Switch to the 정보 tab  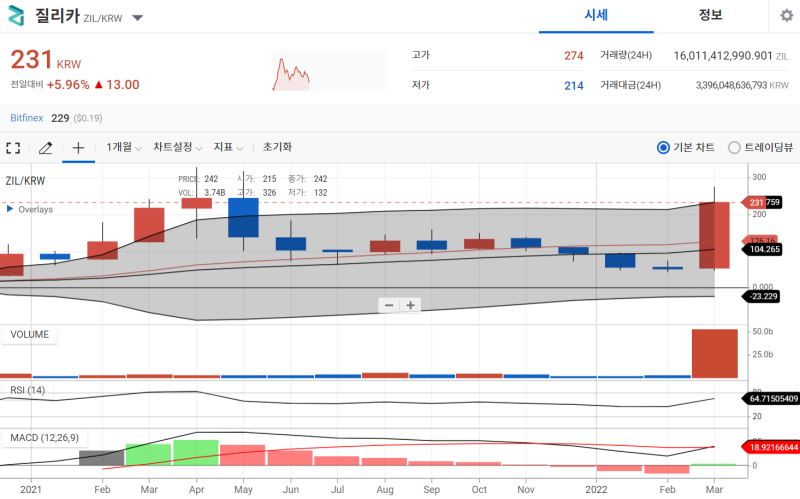pos(710,15)
